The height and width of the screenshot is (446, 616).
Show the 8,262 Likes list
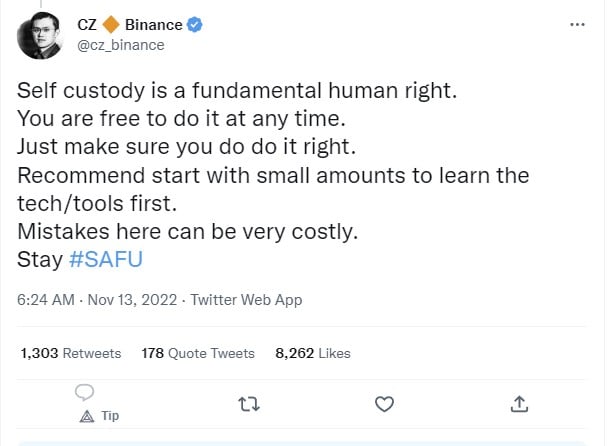pos(312,353)
